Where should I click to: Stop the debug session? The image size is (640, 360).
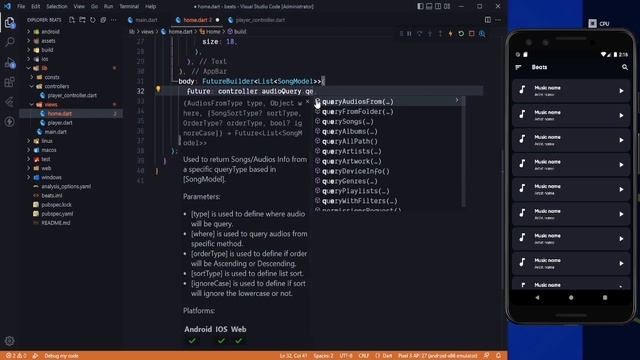coord(471,33)
